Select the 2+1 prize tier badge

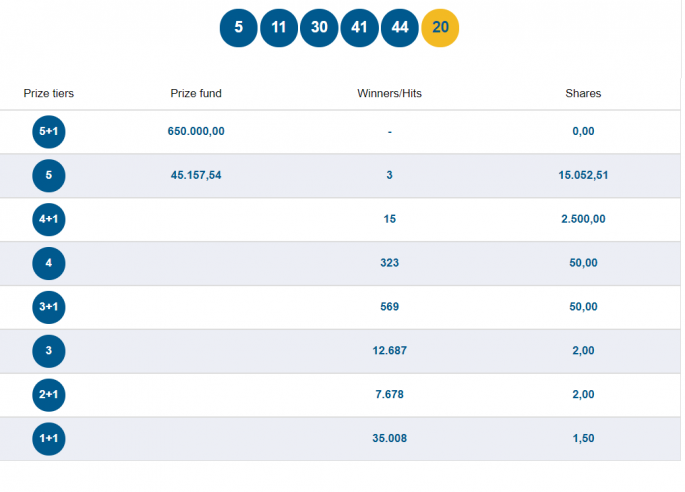pyautogui.click(x=49, y=395)
